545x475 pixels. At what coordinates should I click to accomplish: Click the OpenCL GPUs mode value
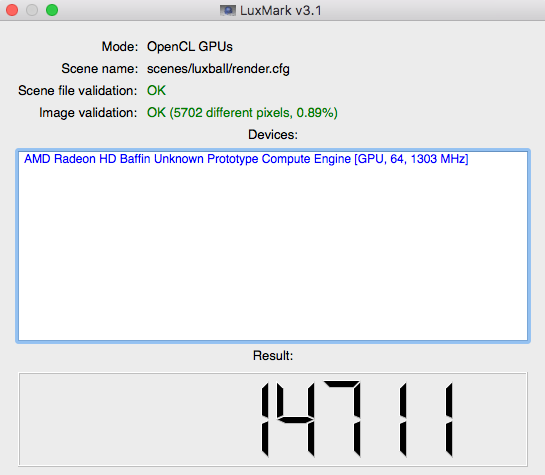pyautogui.click(x=190, y=47)
